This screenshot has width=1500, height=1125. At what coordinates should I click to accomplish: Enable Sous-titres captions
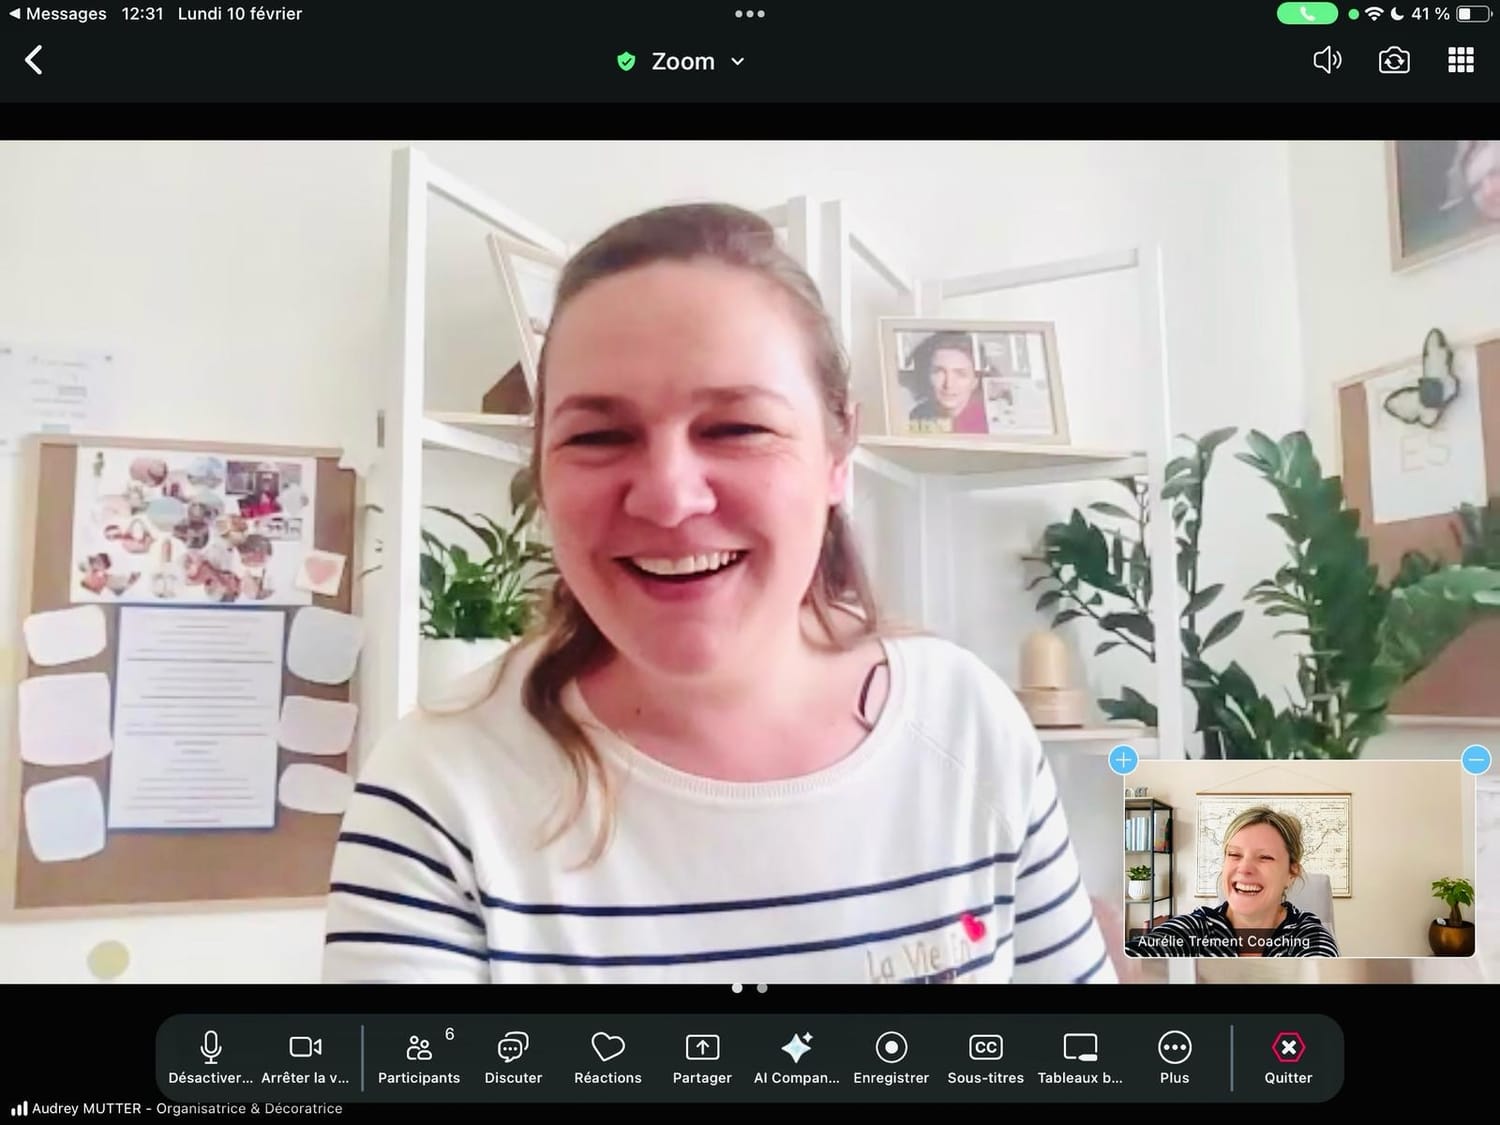tap(986, 1057)
